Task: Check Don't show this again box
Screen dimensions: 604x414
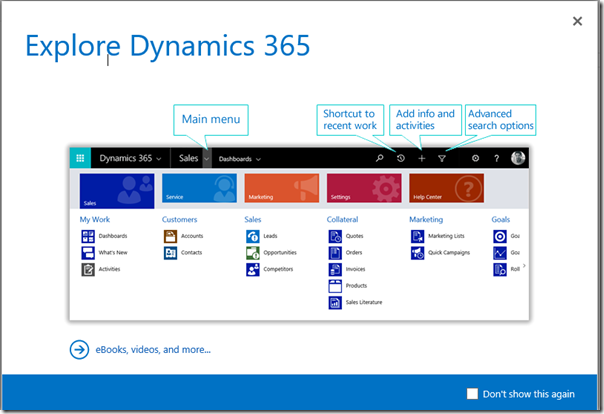Action: point(472,394)
